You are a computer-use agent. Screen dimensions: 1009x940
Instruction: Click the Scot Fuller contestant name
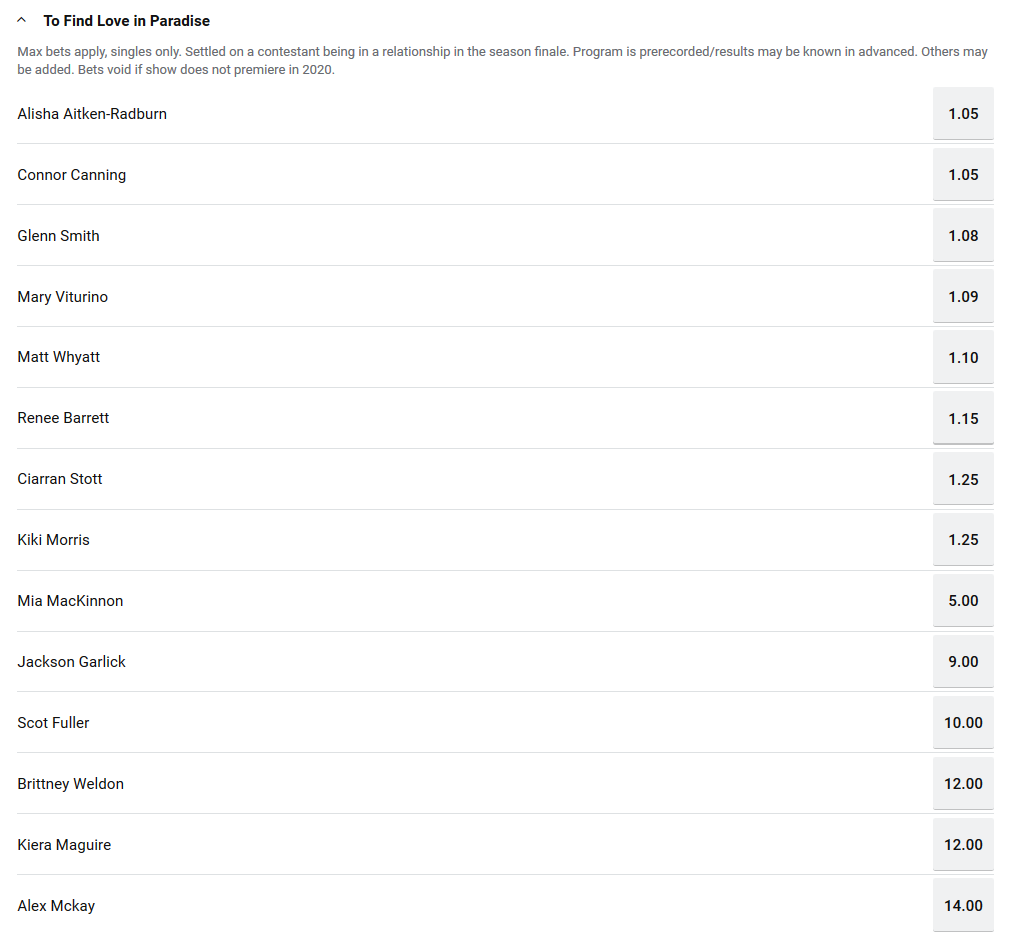(x=53, y=723)
